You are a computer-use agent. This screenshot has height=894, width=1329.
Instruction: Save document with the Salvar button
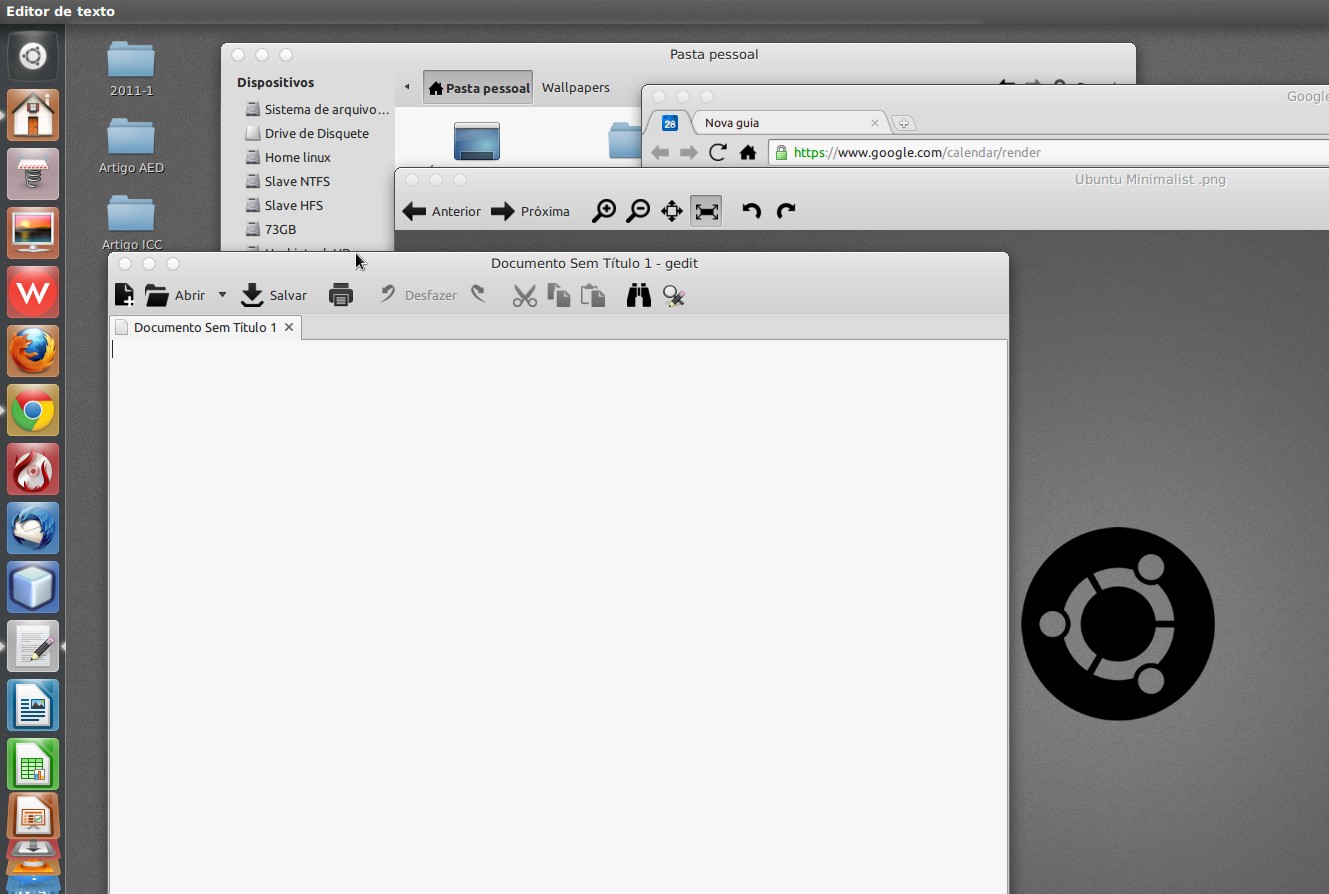(x=274, y=295)
